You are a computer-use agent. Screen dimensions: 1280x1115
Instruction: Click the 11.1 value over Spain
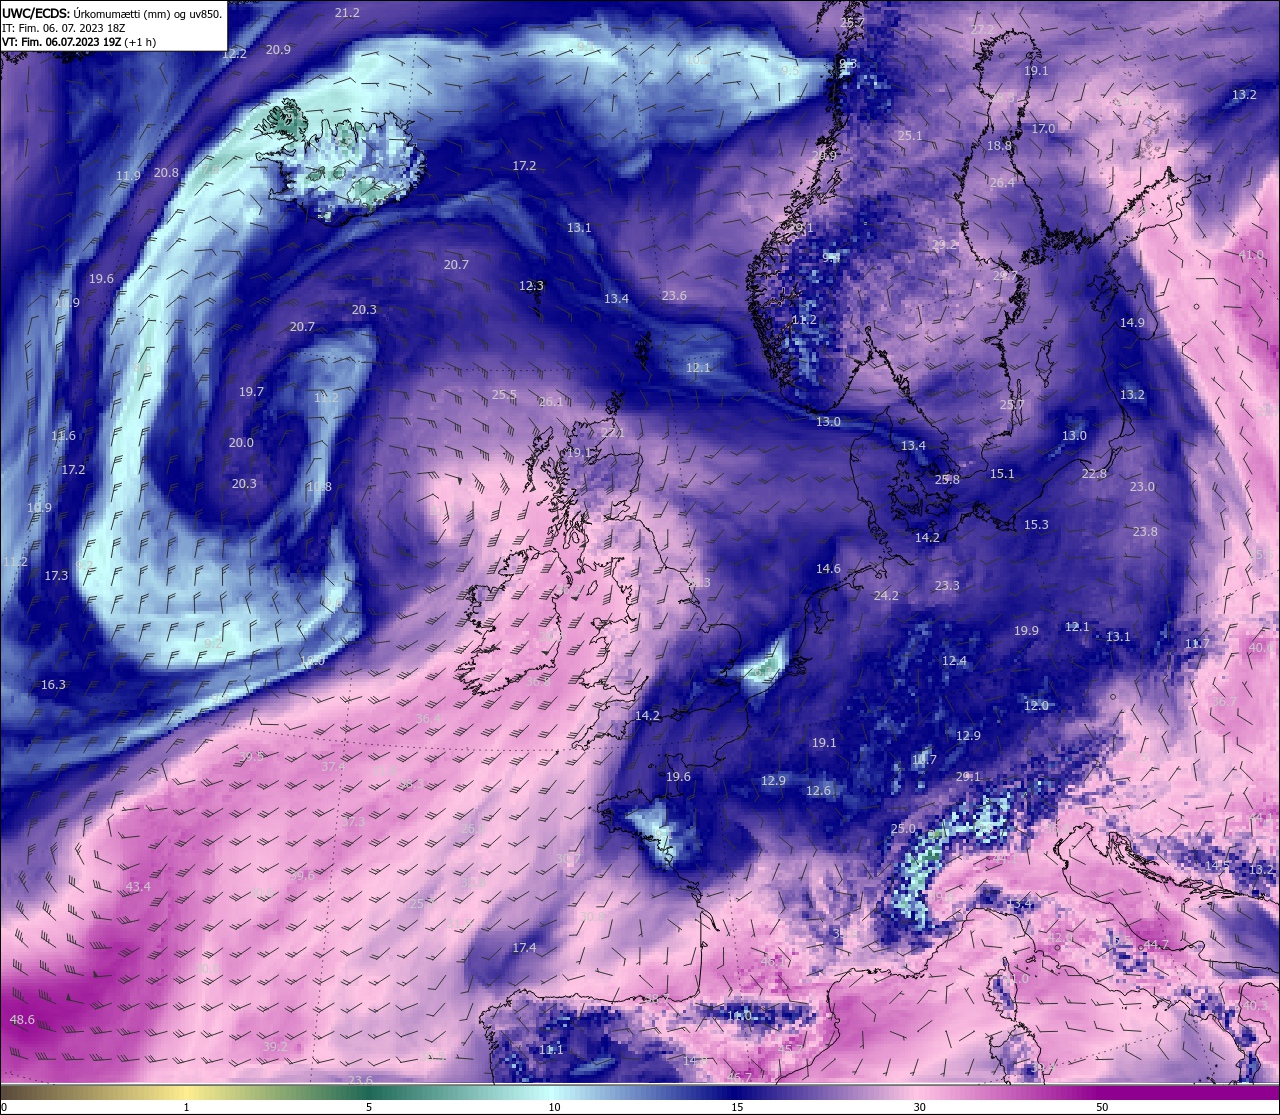tap(551, 1050)
